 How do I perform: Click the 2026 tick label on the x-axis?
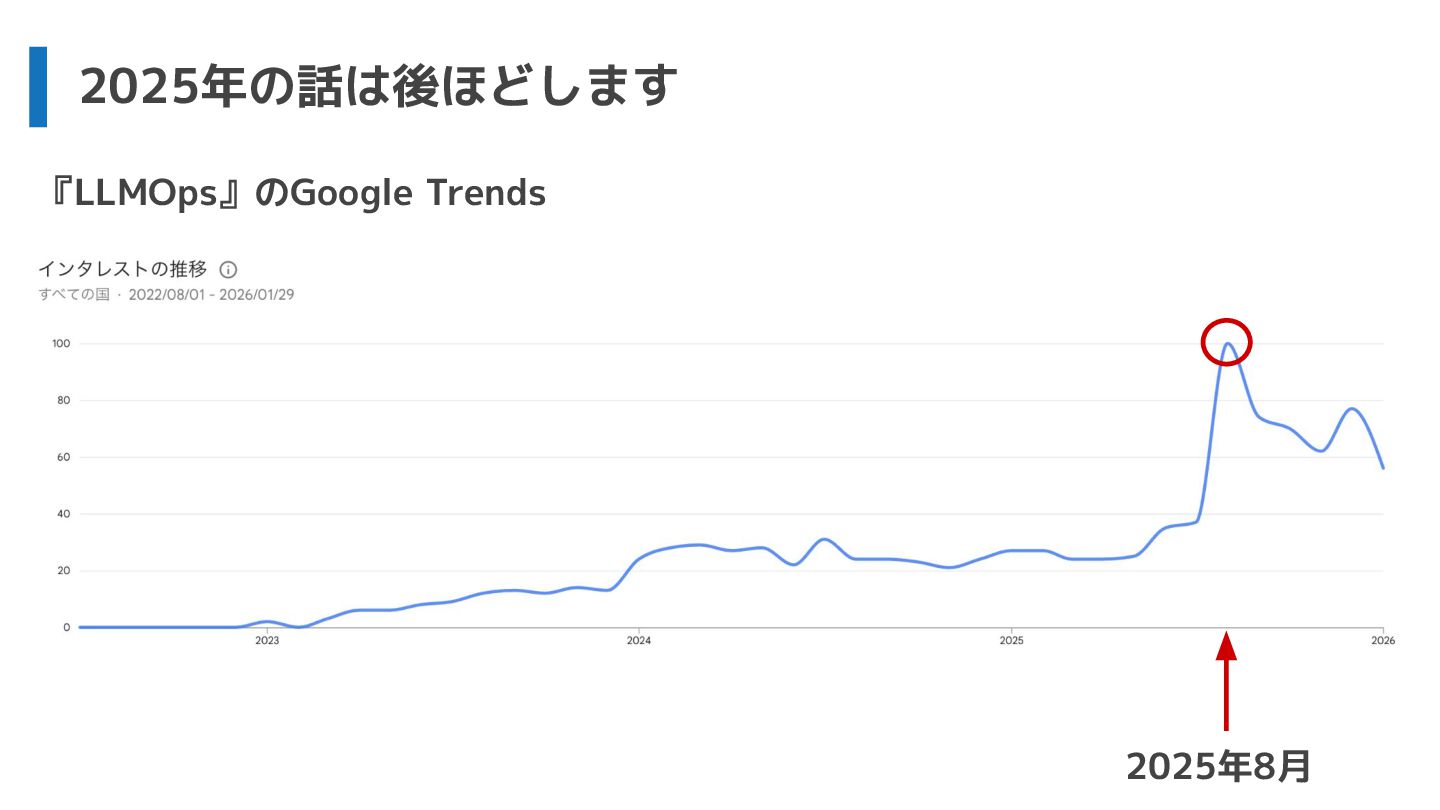[1382, 641]
